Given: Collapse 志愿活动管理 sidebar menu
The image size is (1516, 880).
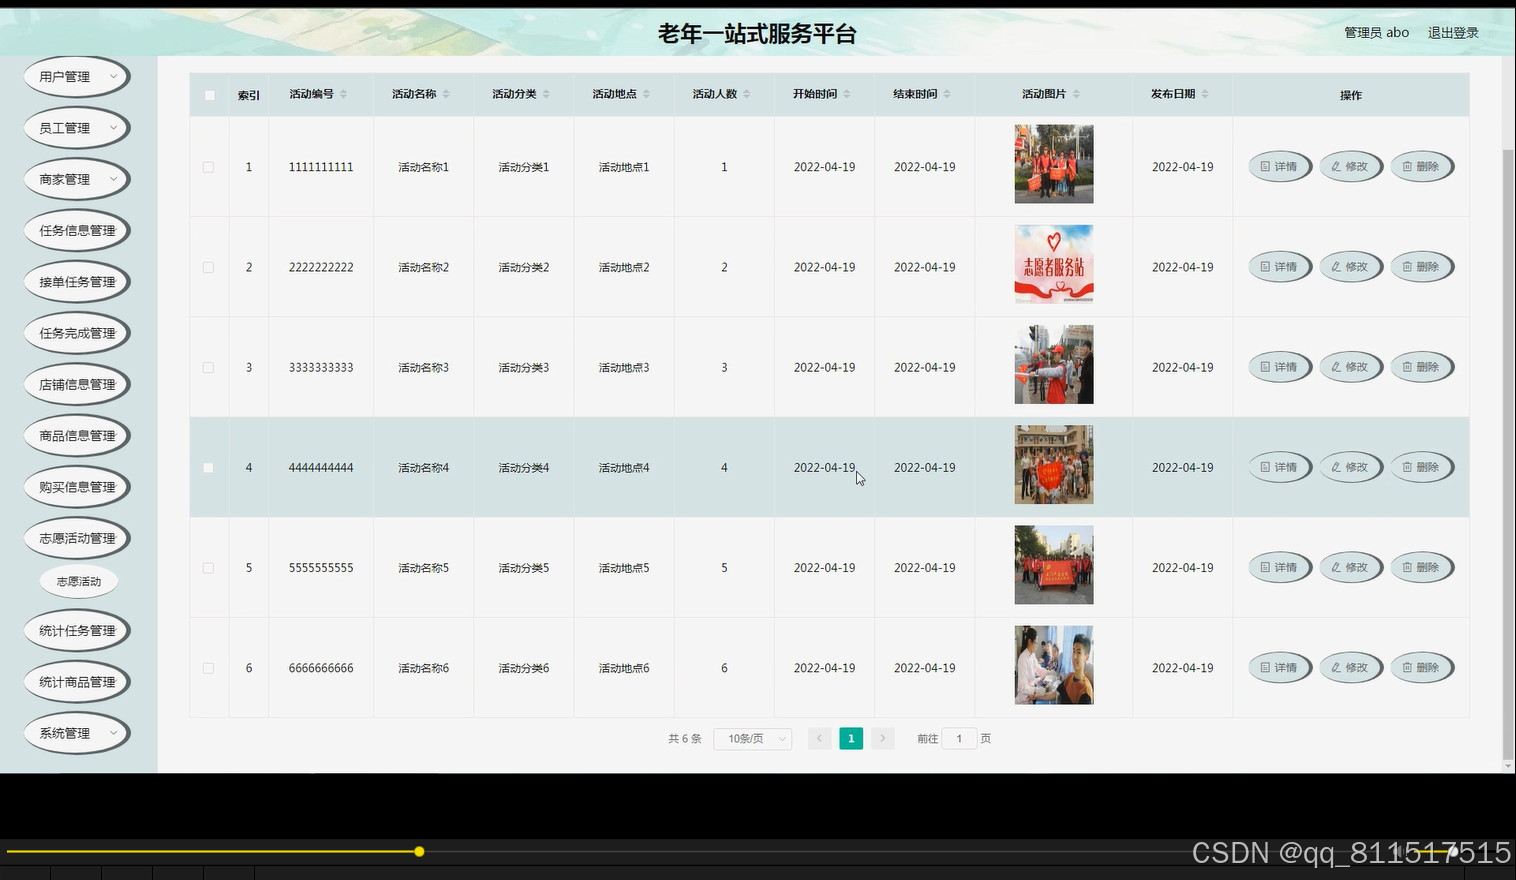Looking at the screenshot, I should pyautogui.click(x=77, y=538).
